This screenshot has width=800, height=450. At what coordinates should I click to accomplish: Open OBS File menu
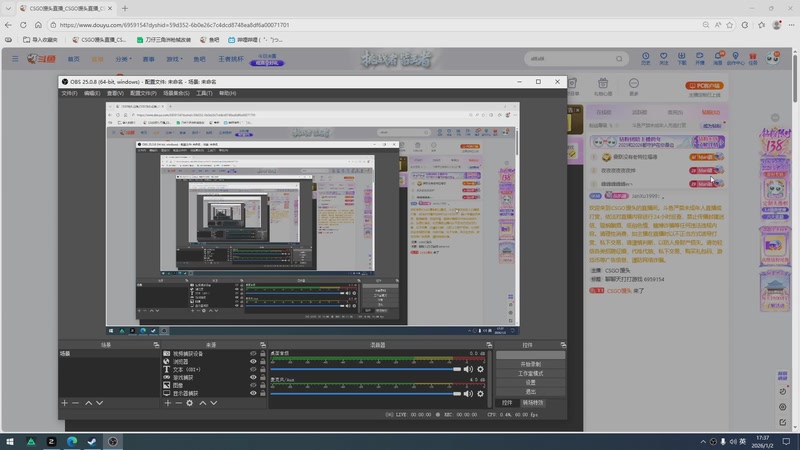pyautogui.click(x=69, y=93)
